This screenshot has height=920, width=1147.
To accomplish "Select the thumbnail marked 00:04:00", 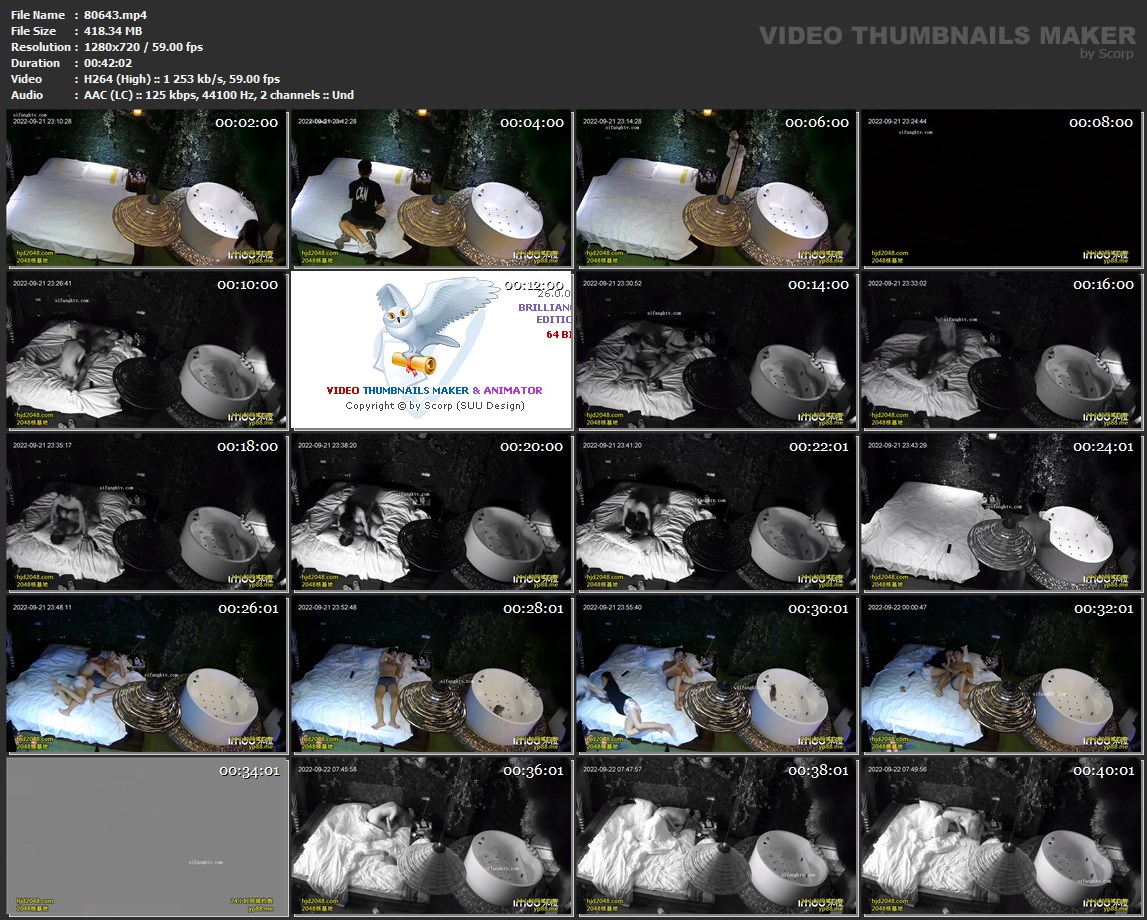I will point(431,188).
